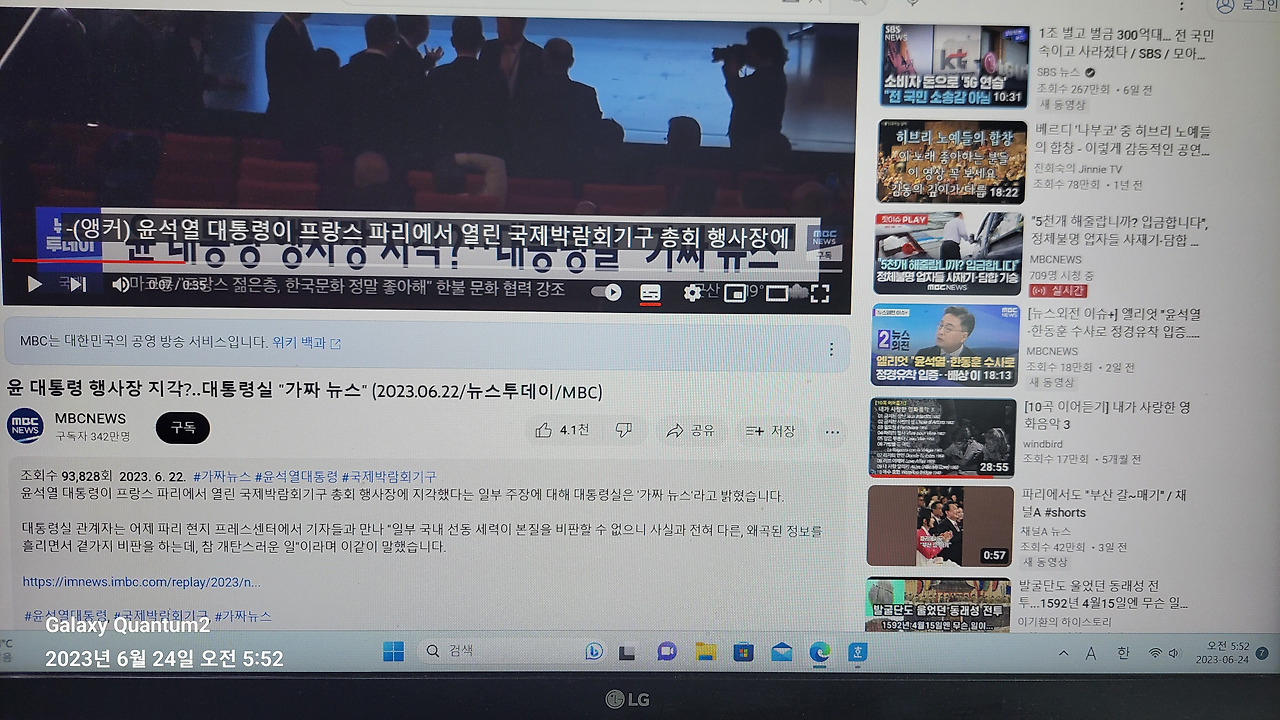Open MBC info panel three-dot menu
Viewport: 1280px width, 720px height.
[830, 349]
